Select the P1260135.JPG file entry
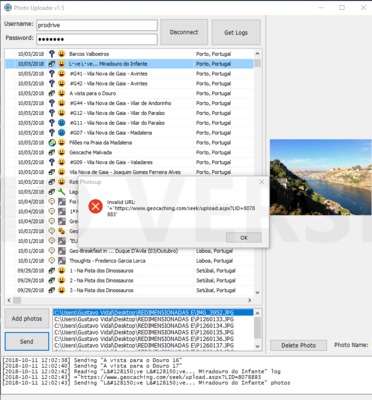 (153, 332)
